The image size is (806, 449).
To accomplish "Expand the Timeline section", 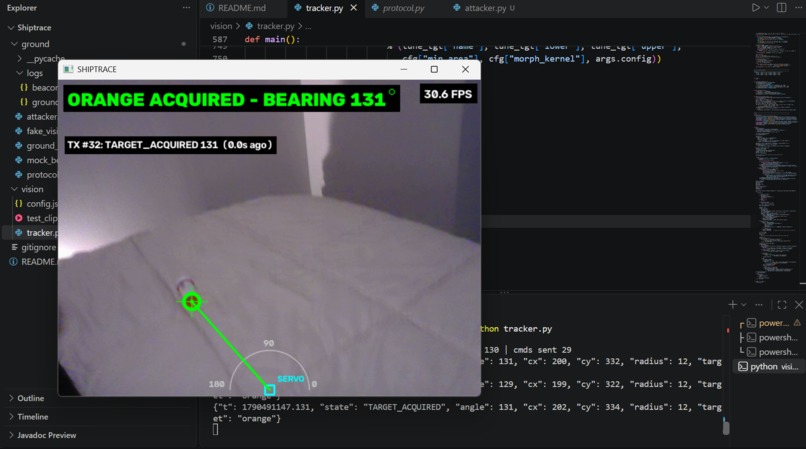I will tap(32, 417).
